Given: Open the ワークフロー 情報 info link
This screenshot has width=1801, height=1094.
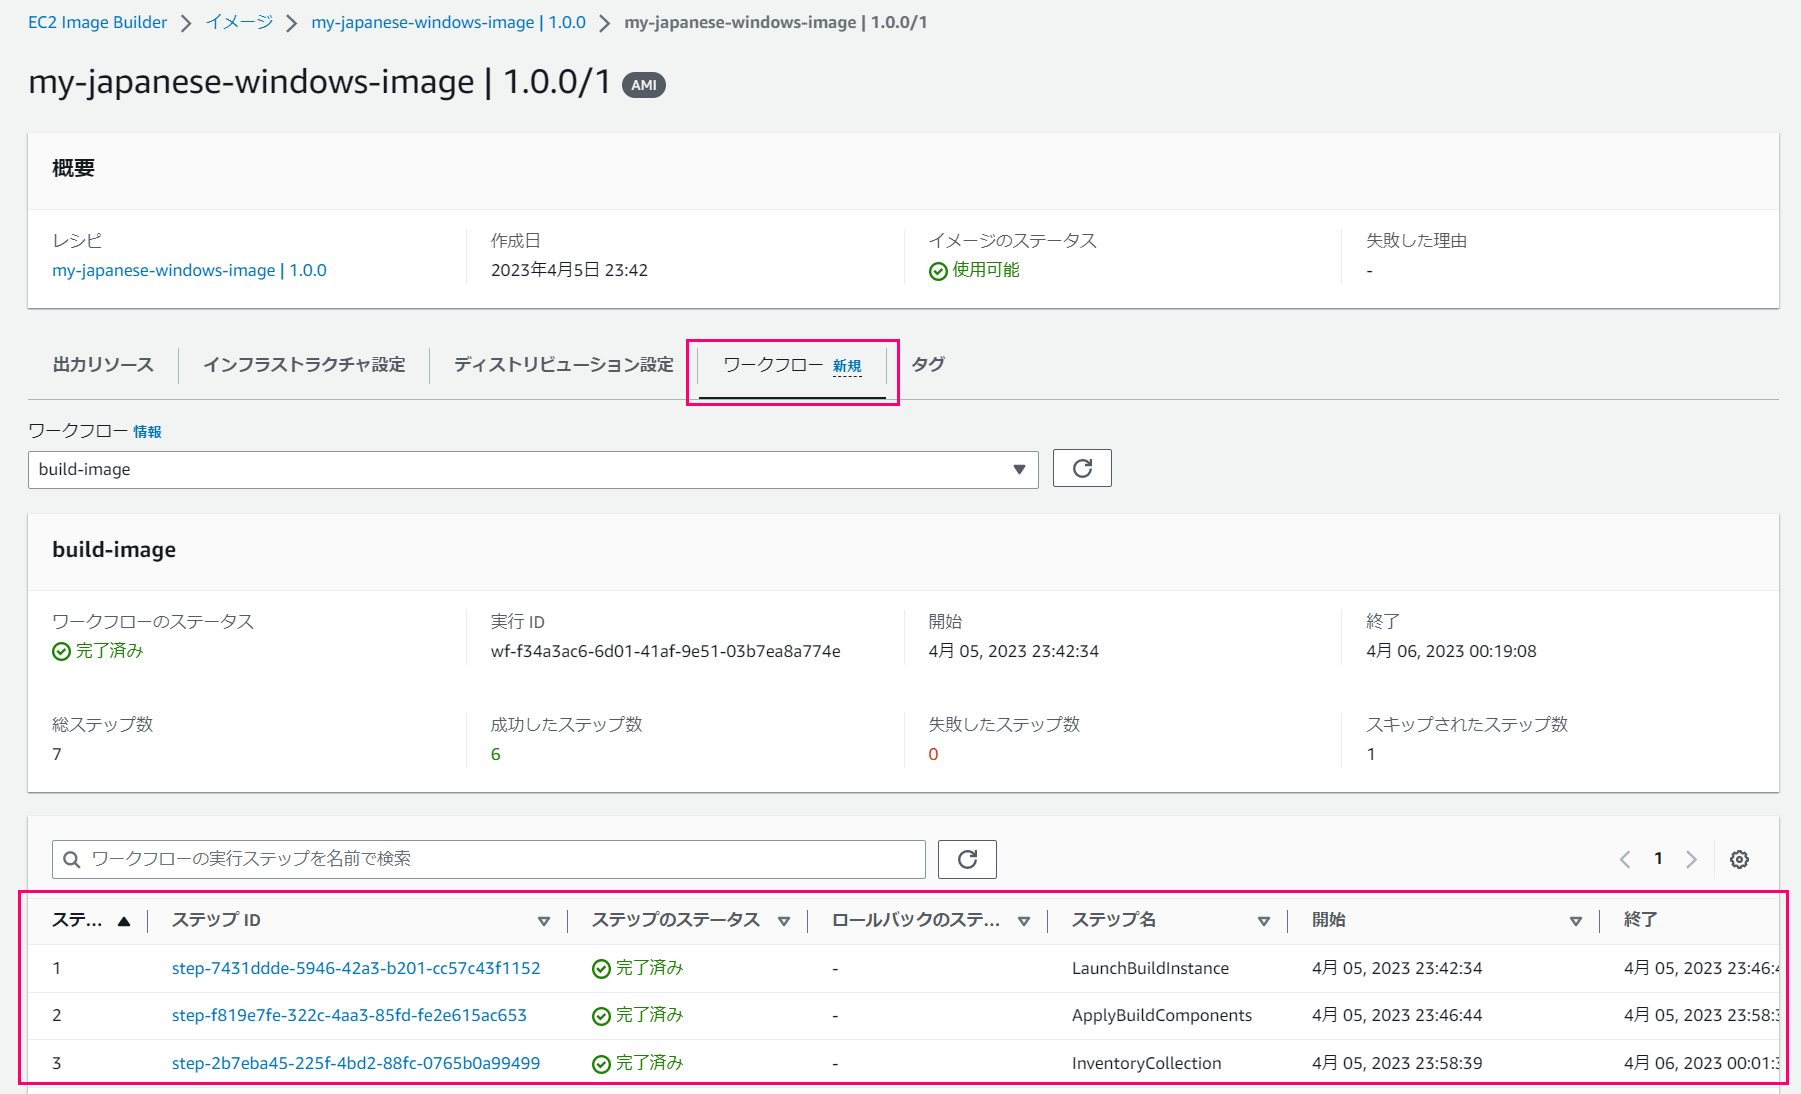Looking at the screenshot, I should [x=147, y=432].
